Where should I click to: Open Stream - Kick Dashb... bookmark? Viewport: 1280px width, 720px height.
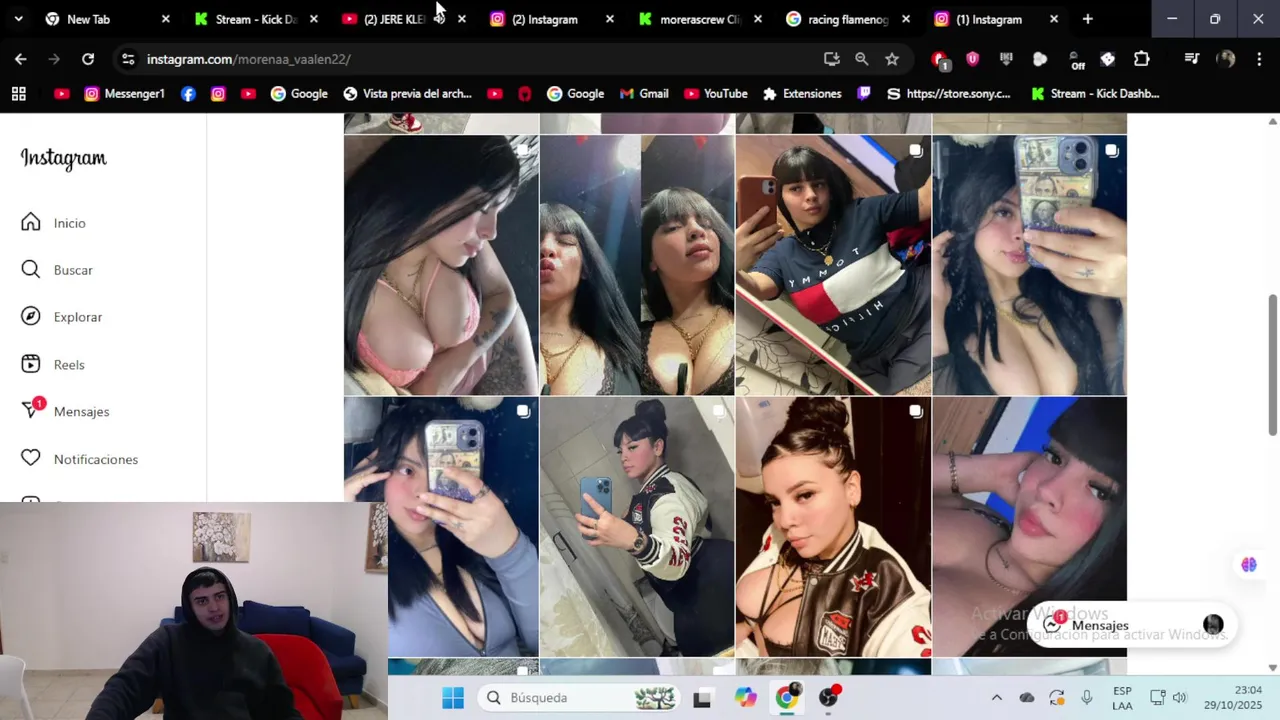1095,94
